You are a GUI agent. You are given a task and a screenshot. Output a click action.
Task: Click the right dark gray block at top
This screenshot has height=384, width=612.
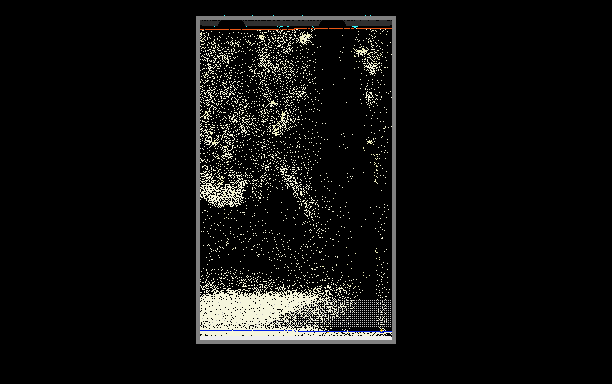pos(368,23)
